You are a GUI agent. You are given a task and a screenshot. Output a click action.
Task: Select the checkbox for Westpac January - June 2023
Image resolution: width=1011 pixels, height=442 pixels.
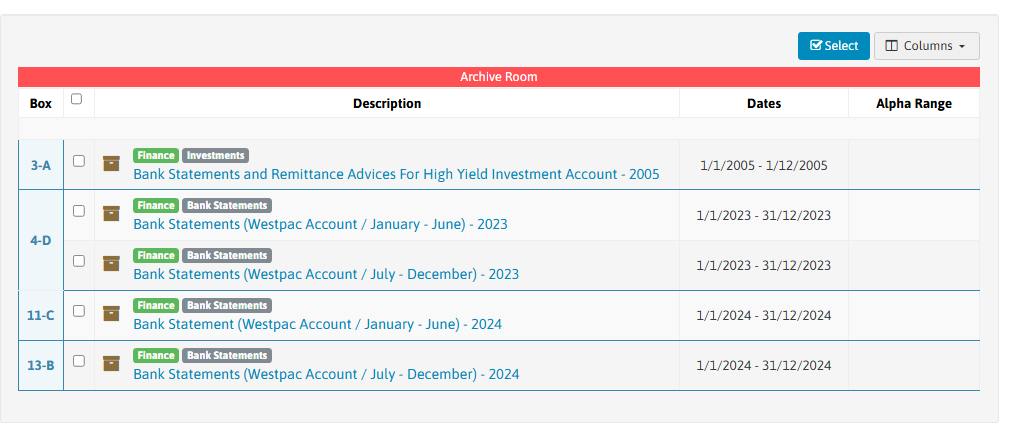(79, 211)
